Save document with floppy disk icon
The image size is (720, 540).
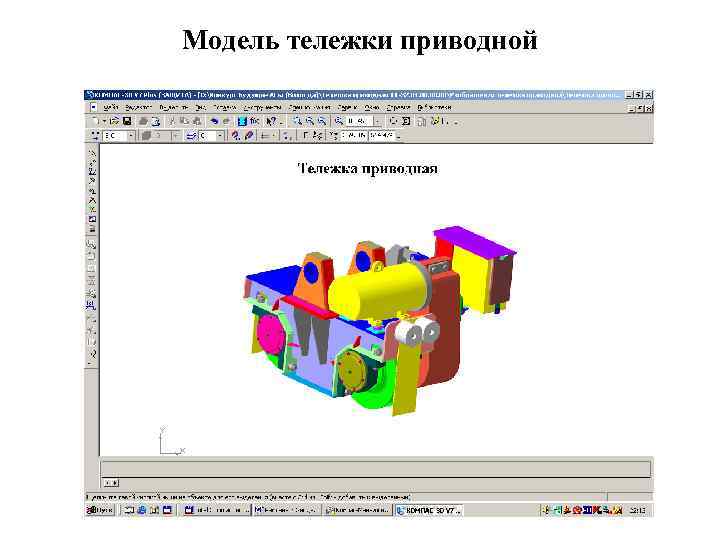[127, 121]
